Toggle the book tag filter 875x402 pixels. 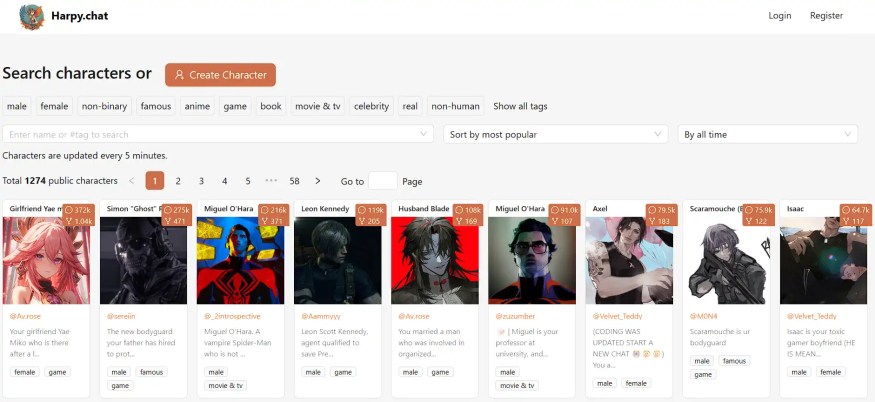[271, 106]
